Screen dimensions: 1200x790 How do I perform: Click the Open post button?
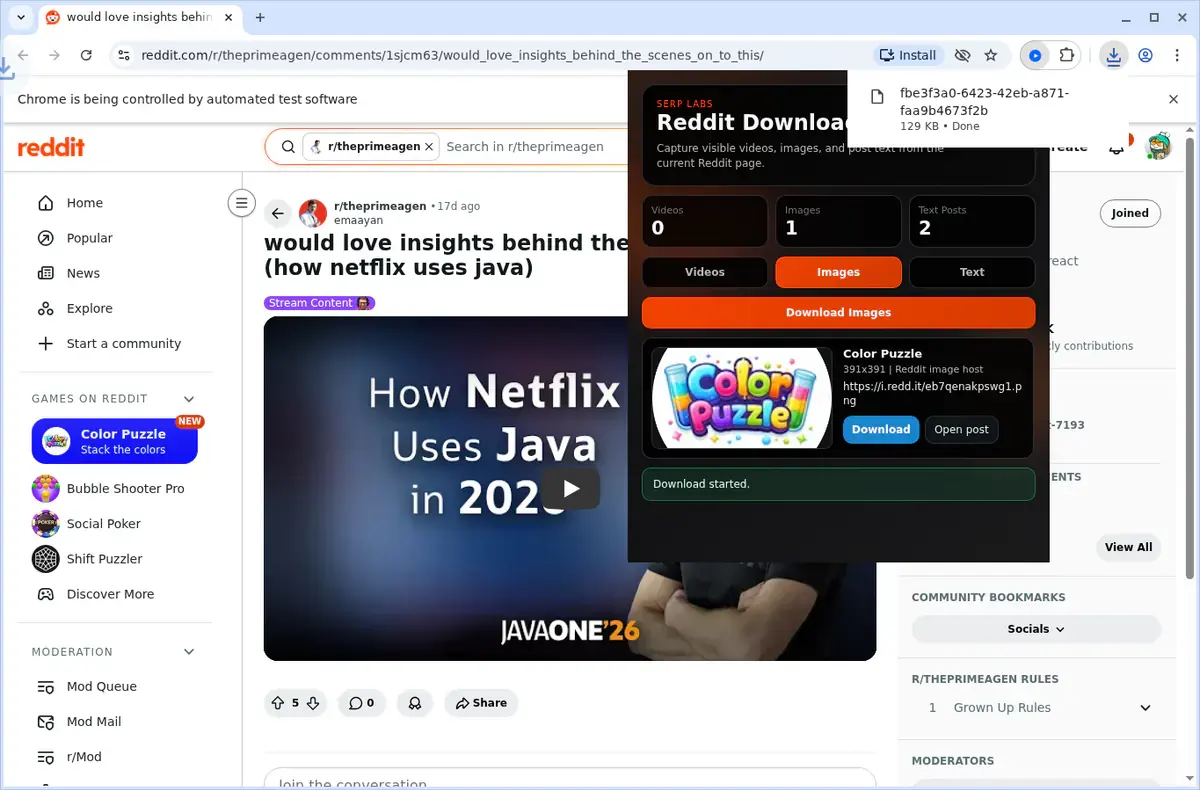(961, 429)
